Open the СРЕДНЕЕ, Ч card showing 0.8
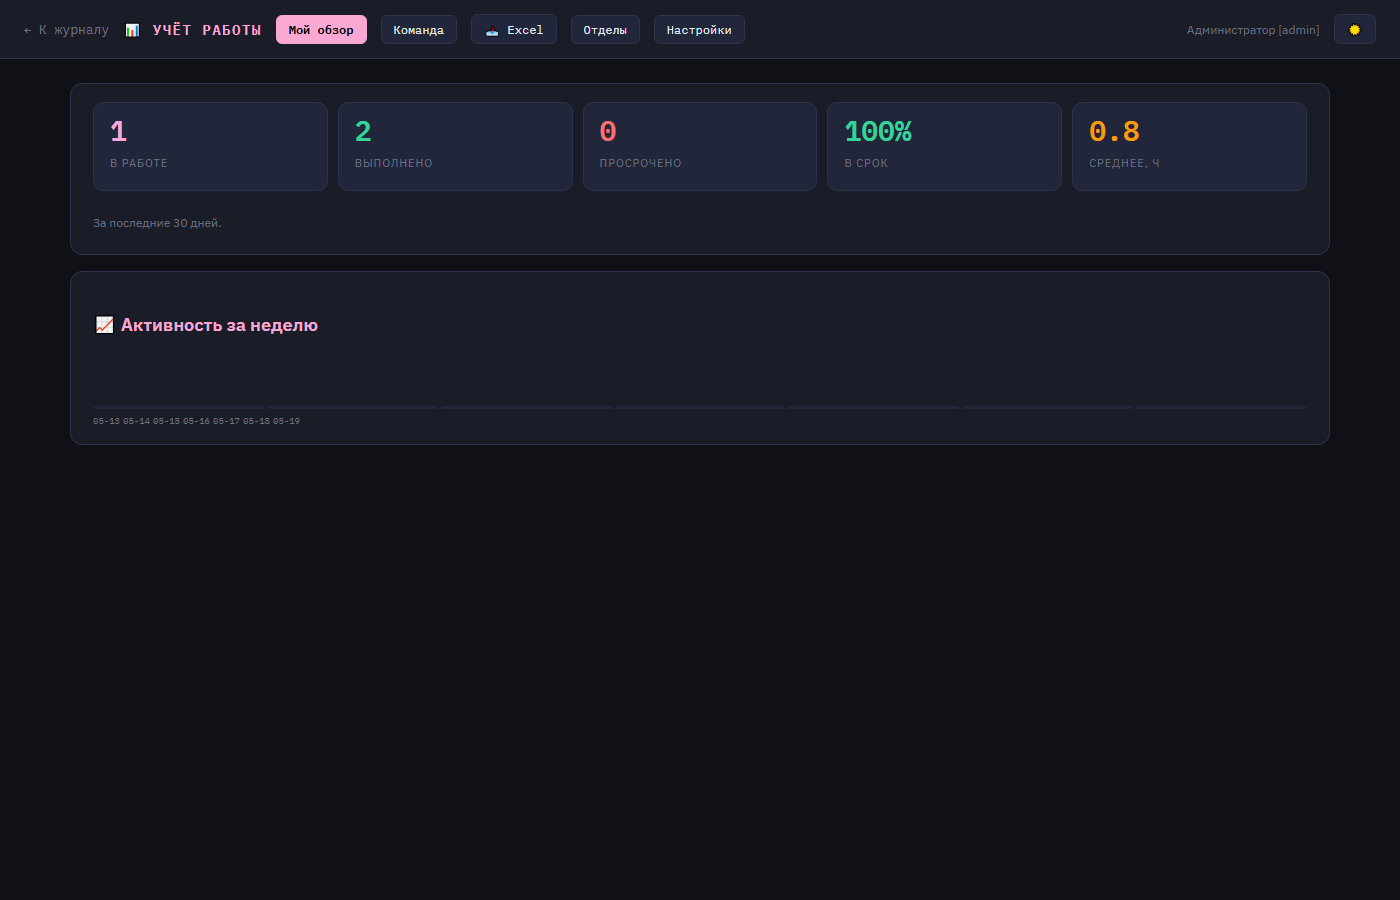 pyautogui.click(x=1189, y=146)
